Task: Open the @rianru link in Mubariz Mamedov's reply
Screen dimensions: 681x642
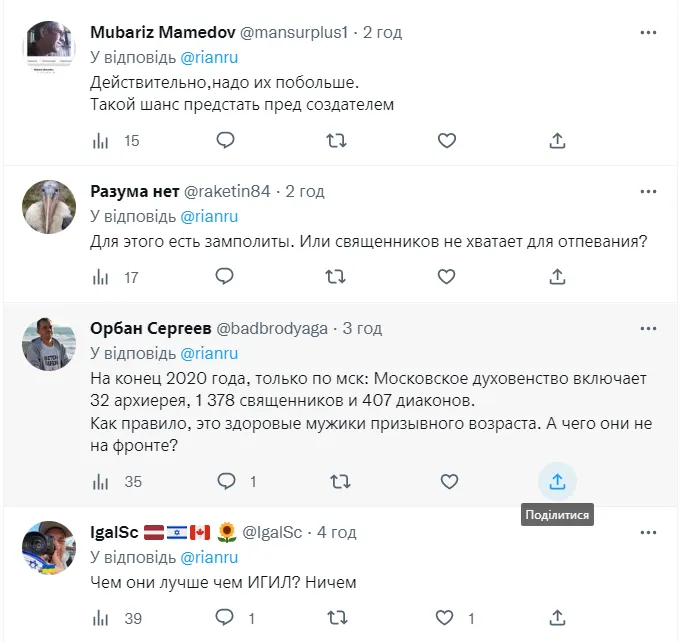Action: pyautogui.click(x=209, y=58)
